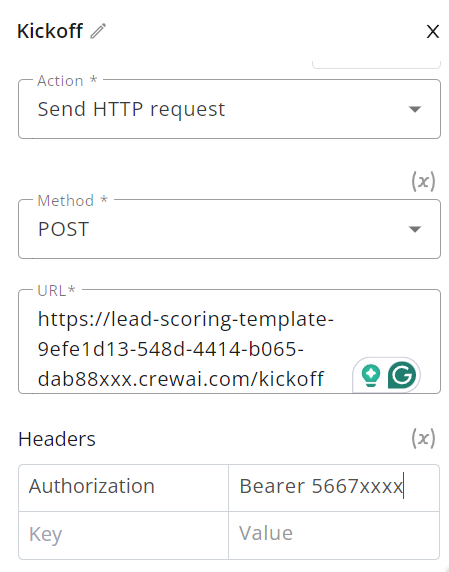Click the variable (x) icon beside Headers

pyautogui.click(x=423, y=438)
